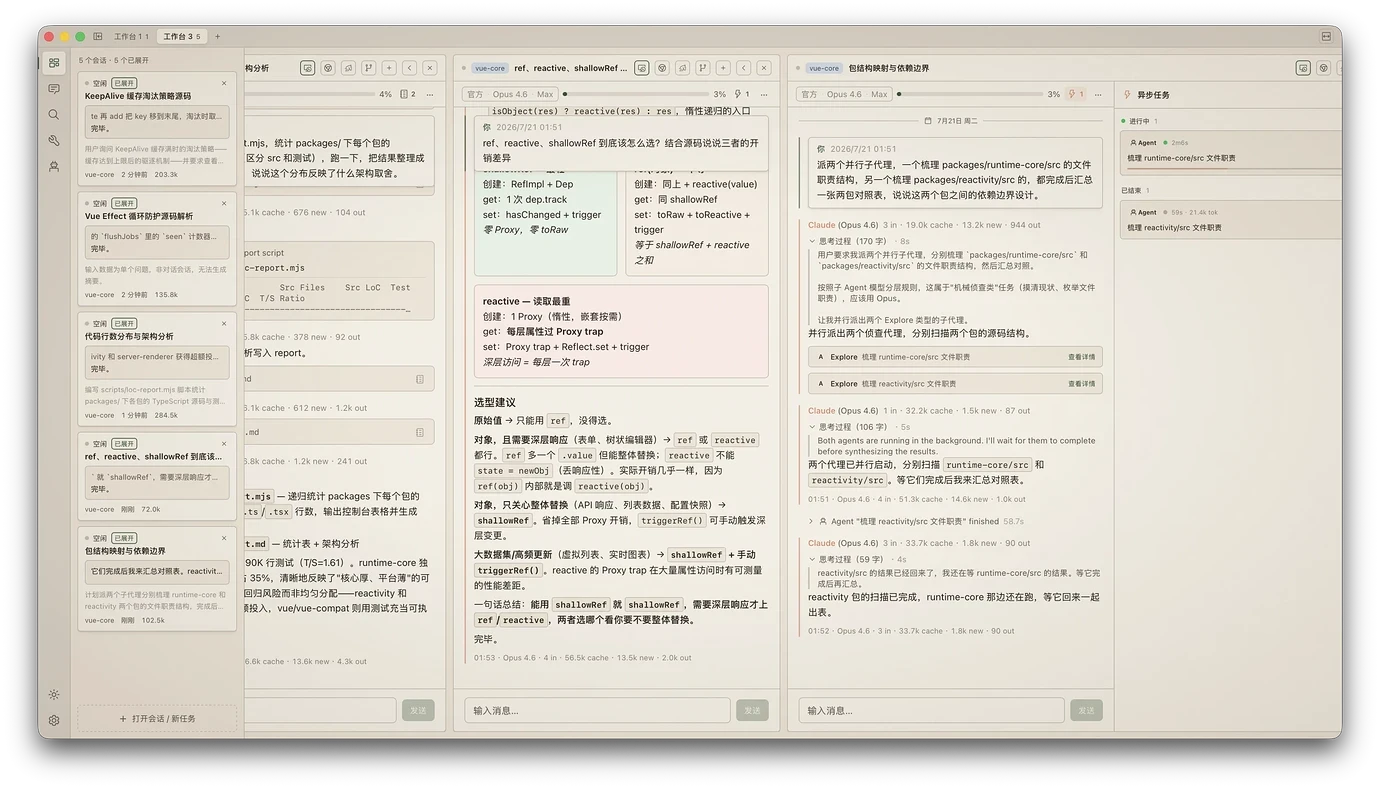This screenshot has height=788, width=1380.
Task: Switch to the 工作台 1 tab
Action: (x=131, y=36)
